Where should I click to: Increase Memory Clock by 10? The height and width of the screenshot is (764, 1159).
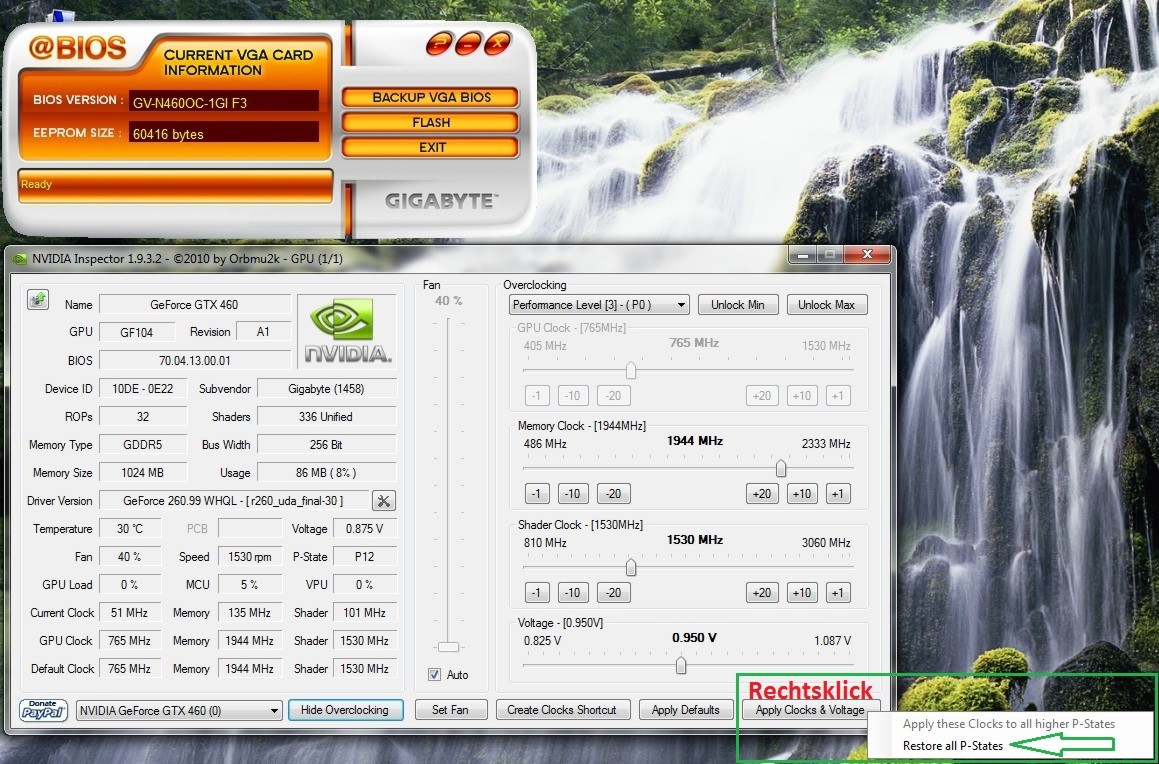(802, 494)
